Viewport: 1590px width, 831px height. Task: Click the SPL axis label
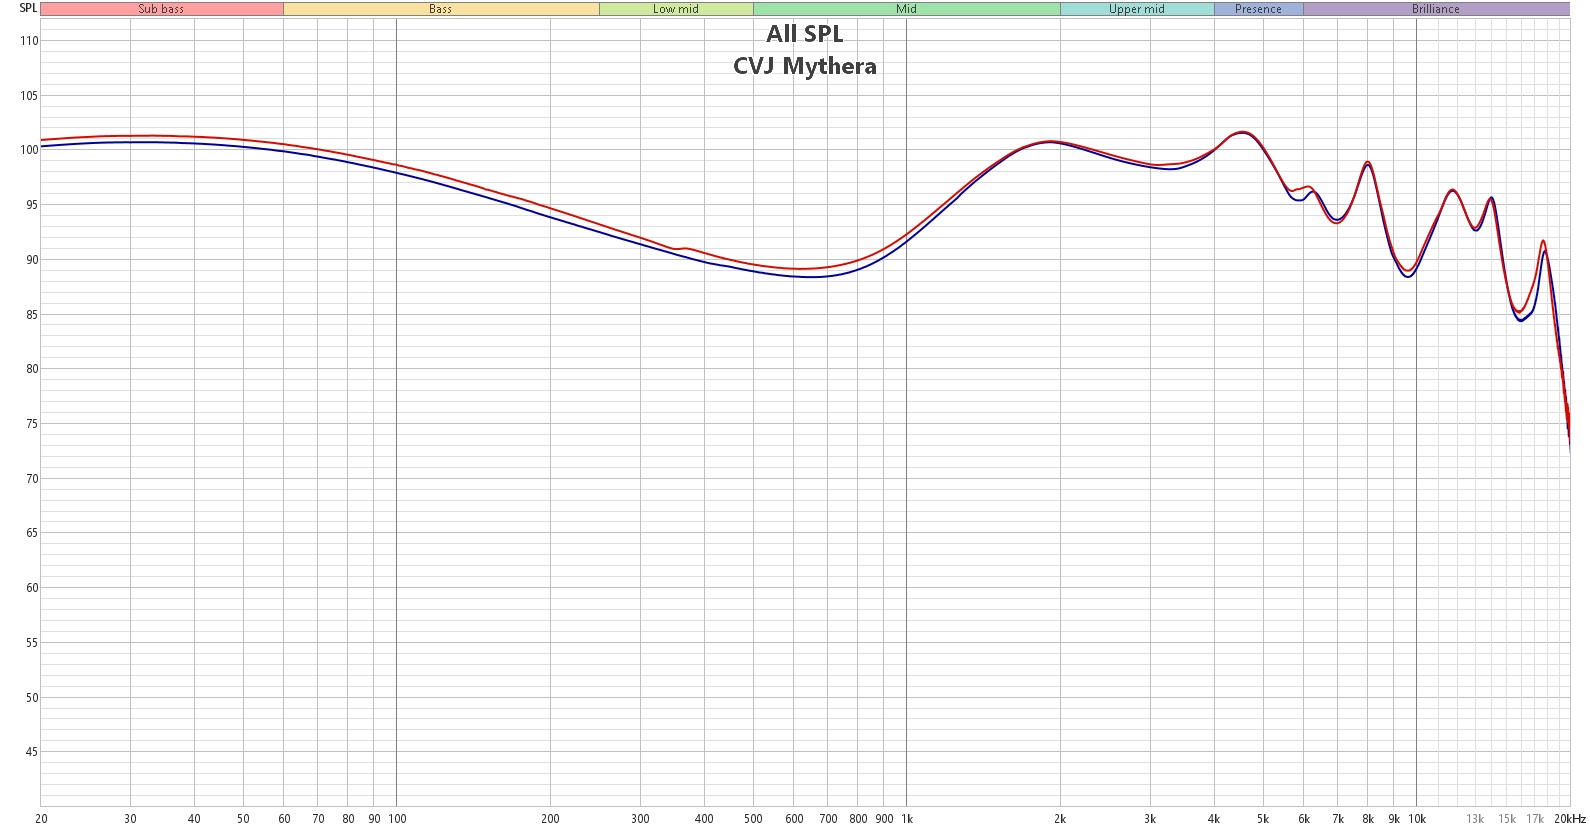tap(28, 8)
